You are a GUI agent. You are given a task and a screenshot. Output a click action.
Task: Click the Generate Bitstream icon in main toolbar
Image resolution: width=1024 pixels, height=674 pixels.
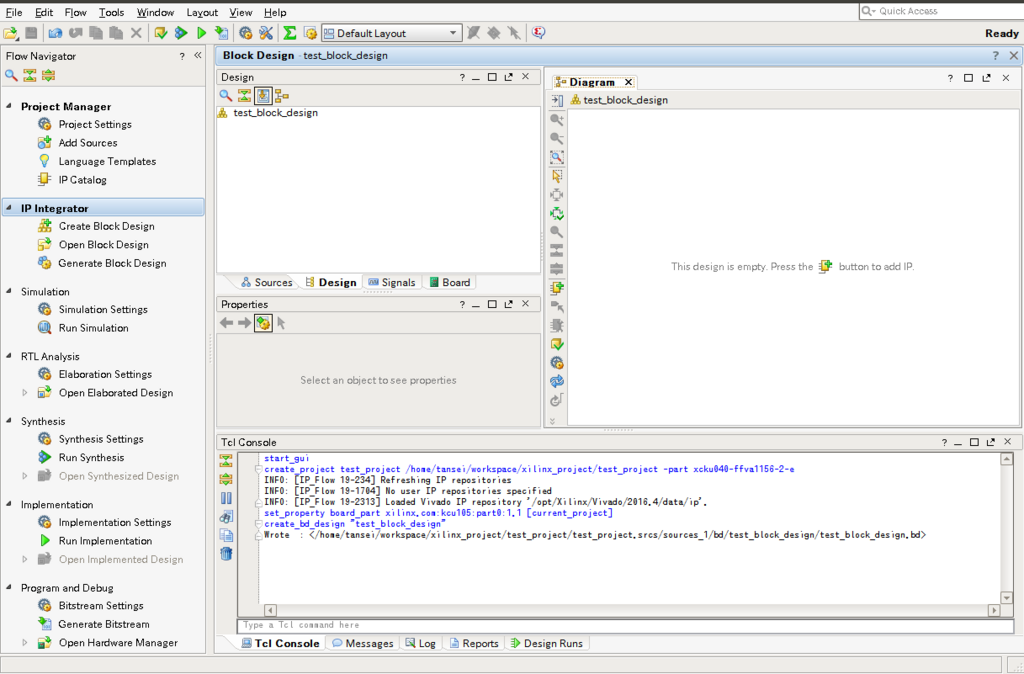tap(221, 33)
